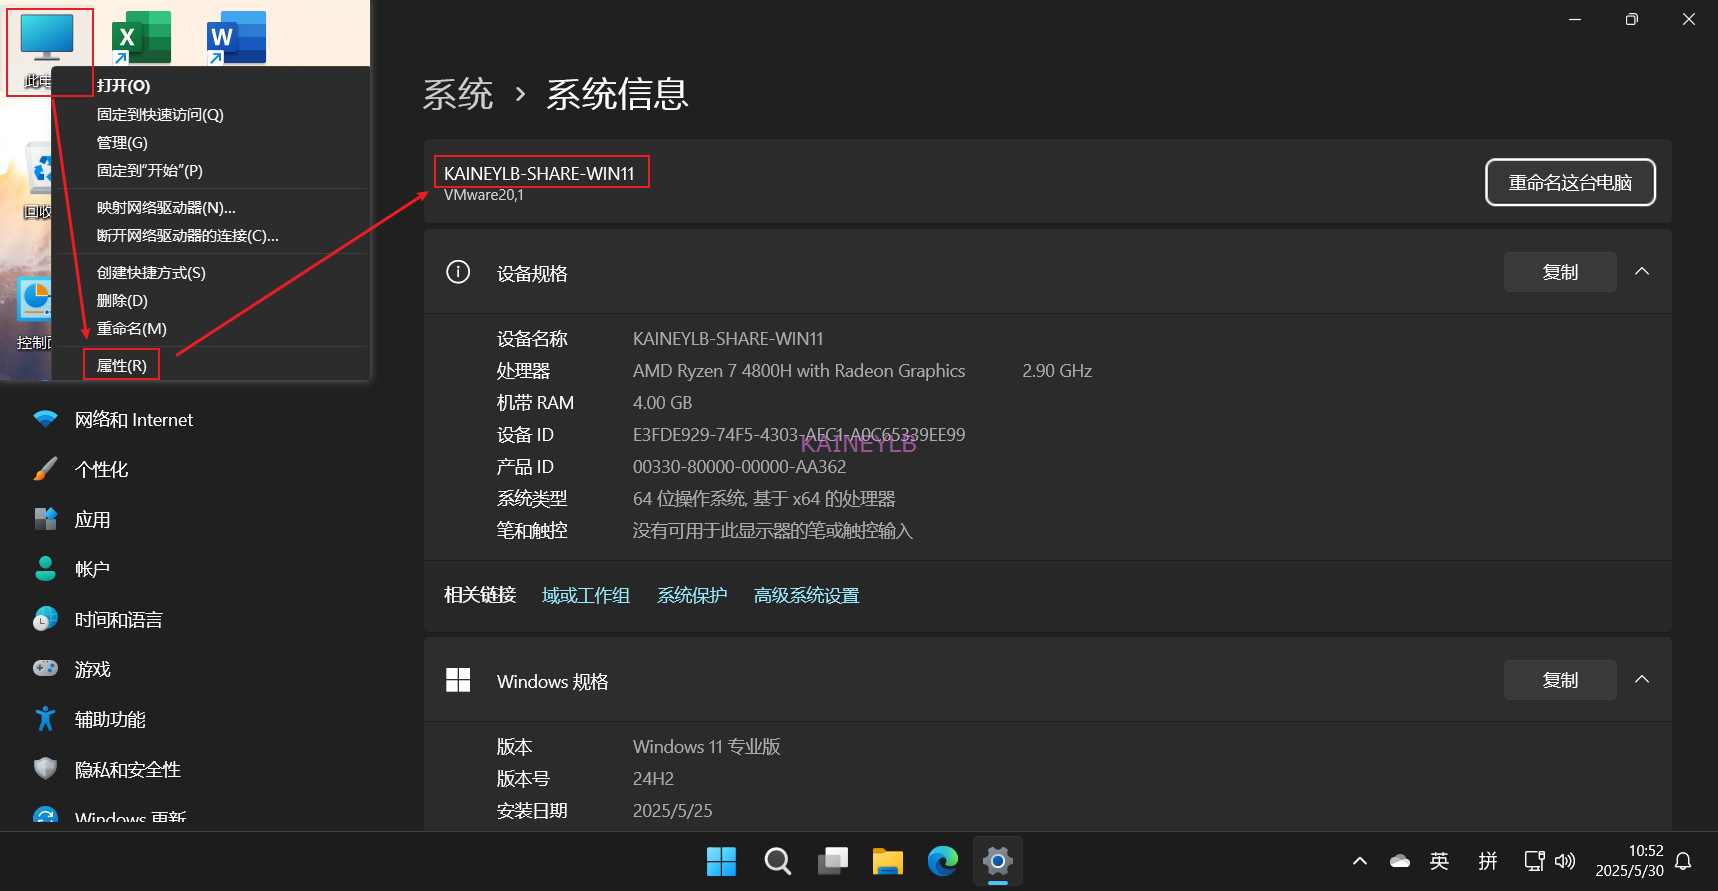Open the Excel desktop shortcut

pyautogui.click(x=141, y=38)
